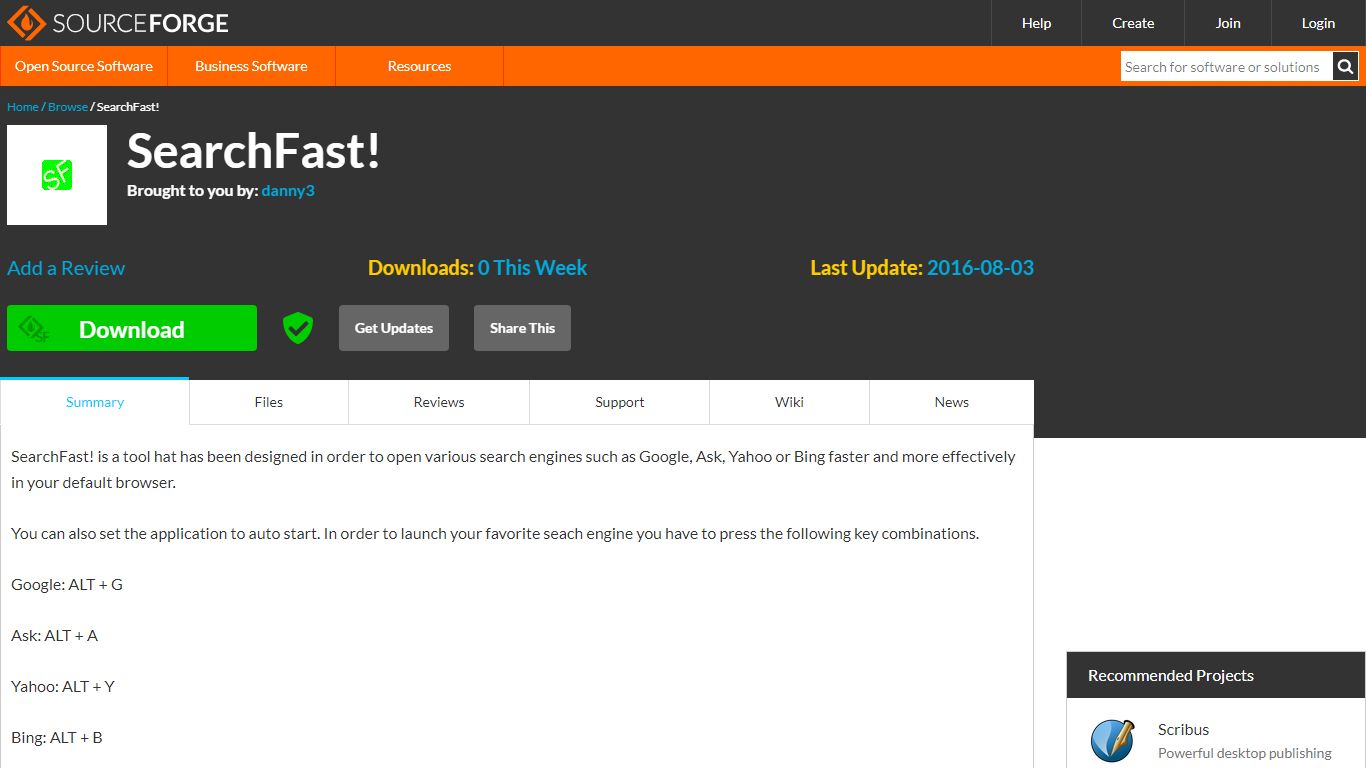Click the search magnifier icon

click(1346, 67)
